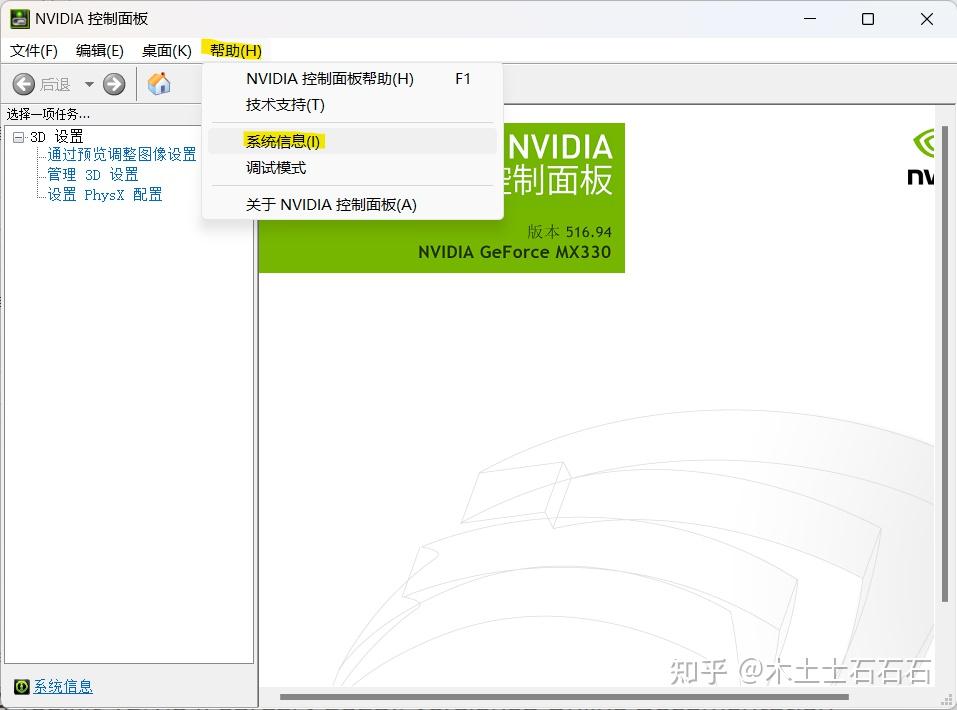Image resolution: width=957 pixels, height=710 pixels.
Task: Select 技术支持(T) menu entry
Action: (x=285, y=105)
